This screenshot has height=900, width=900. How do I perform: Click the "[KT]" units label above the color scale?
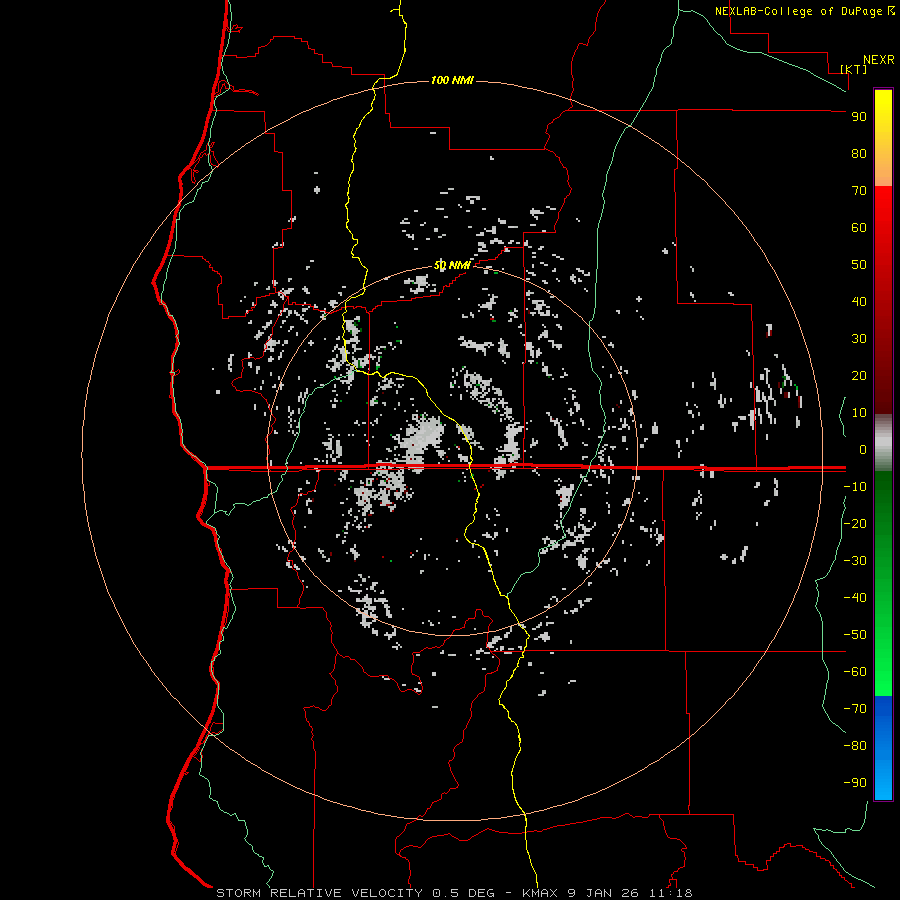(853, 69)
